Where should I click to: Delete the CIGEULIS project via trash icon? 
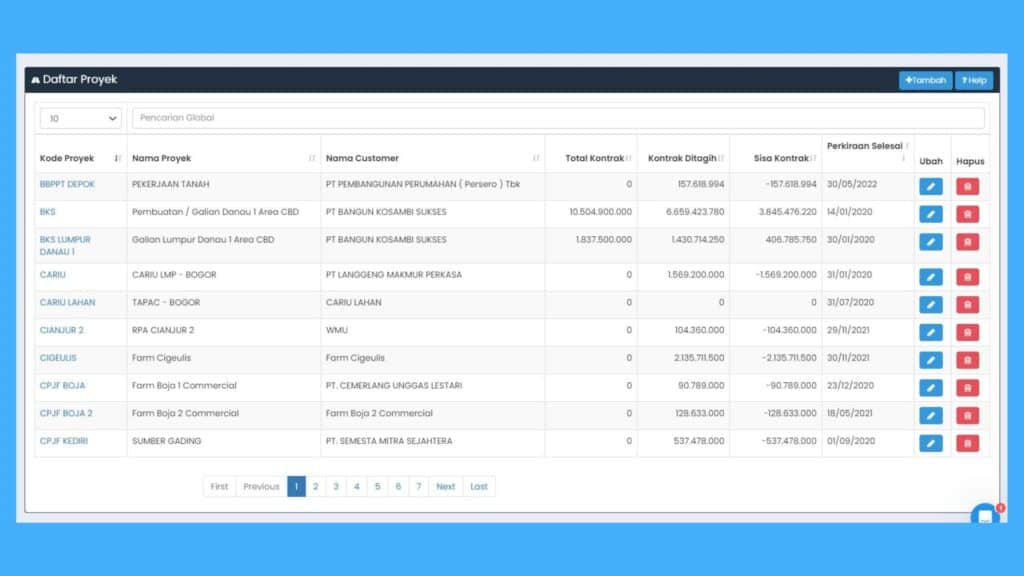[967, 360]
